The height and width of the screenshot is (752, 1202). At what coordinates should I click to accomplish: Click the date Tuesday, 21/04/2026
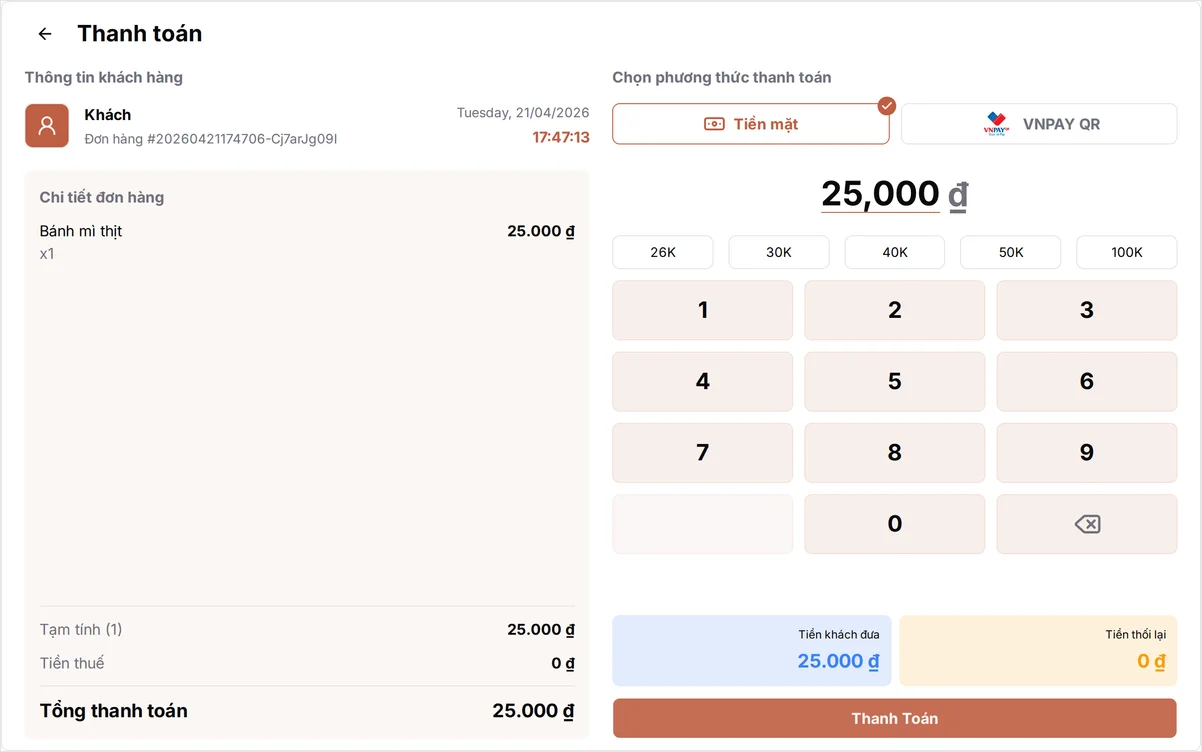click(523, 113)
